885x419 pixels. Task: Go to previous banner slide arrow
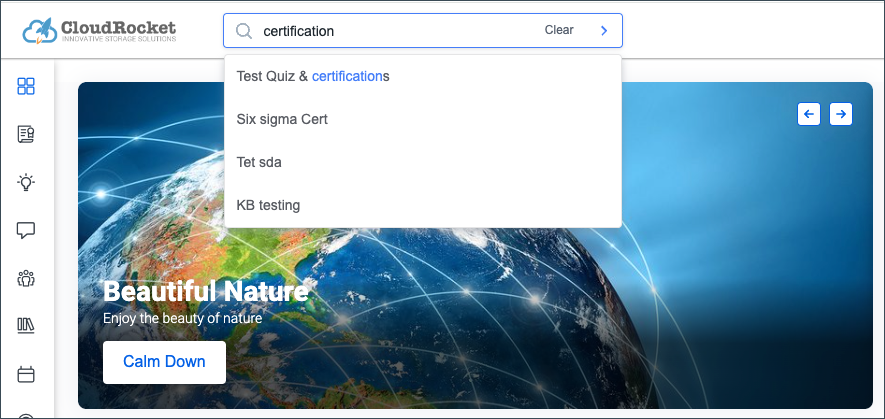808,114
